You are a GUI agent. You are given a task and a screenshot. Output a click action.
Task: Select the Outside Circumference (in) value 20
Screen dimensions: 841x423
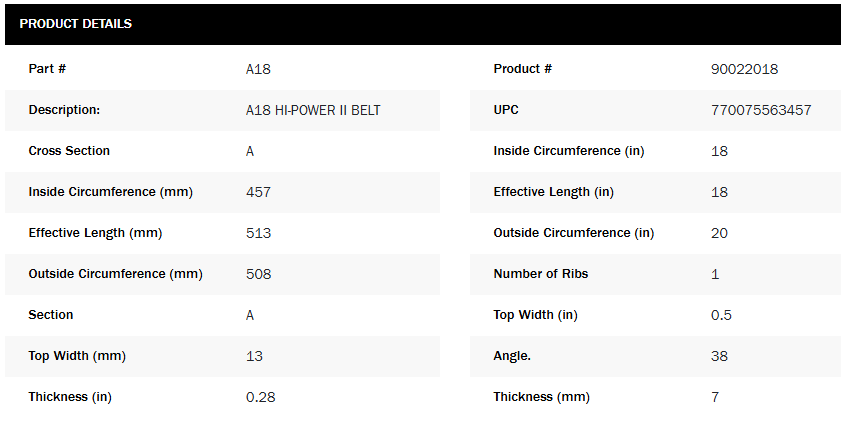coord(719,233)
